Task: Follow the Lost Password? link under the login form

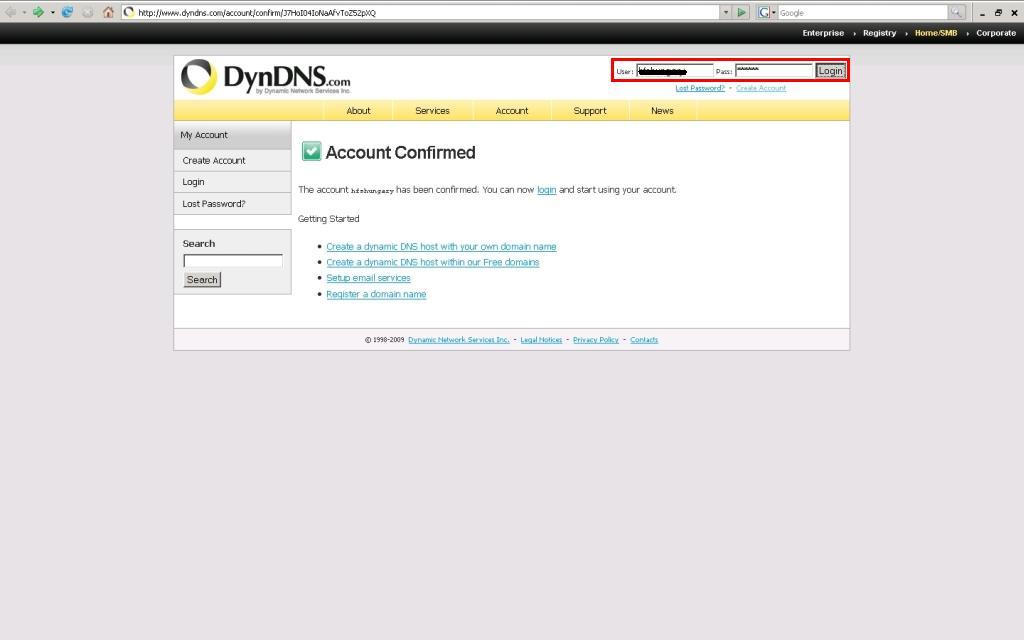Action: (x=700, y=88)
